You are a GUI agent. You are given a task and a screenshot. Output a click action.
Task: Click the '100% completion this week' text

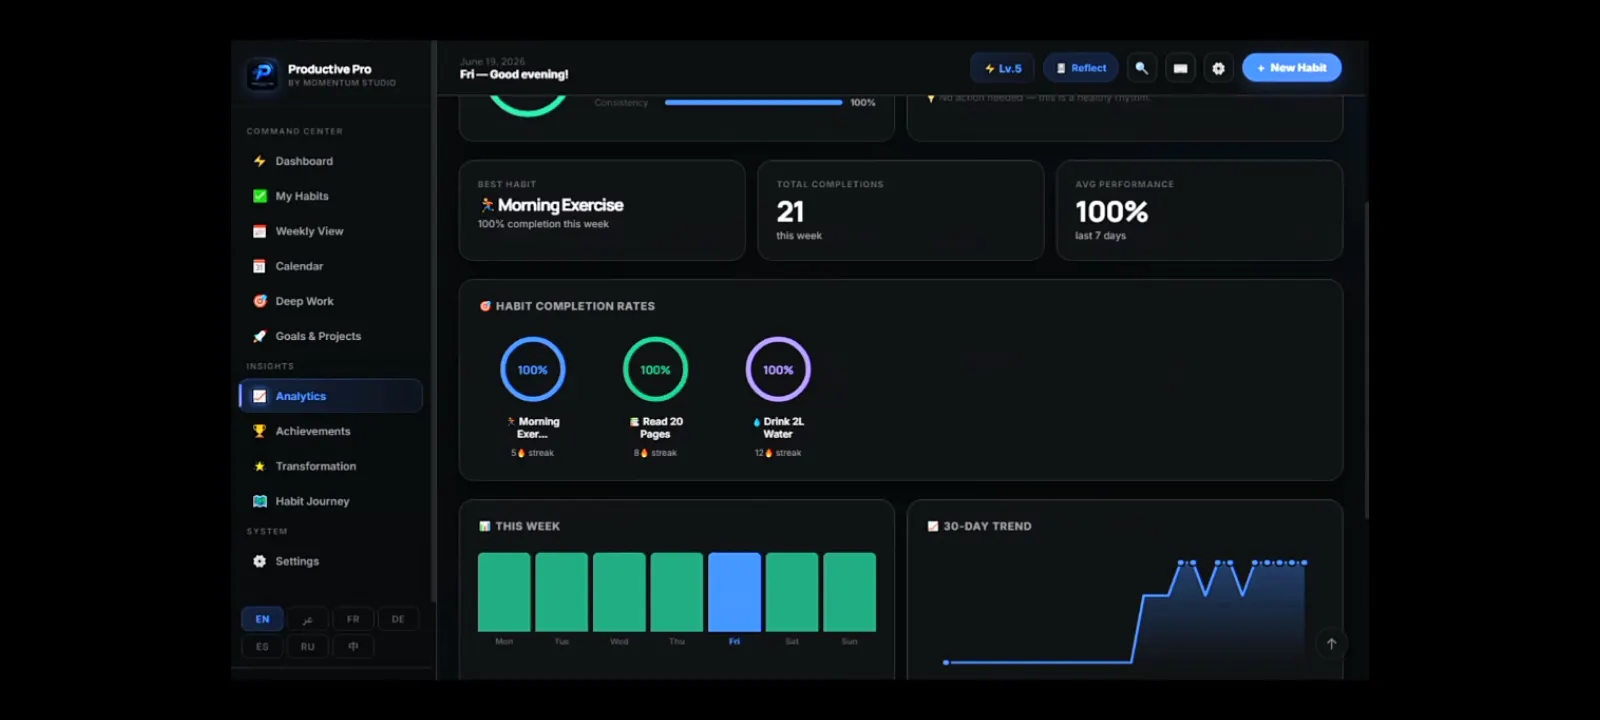point(543,224)
